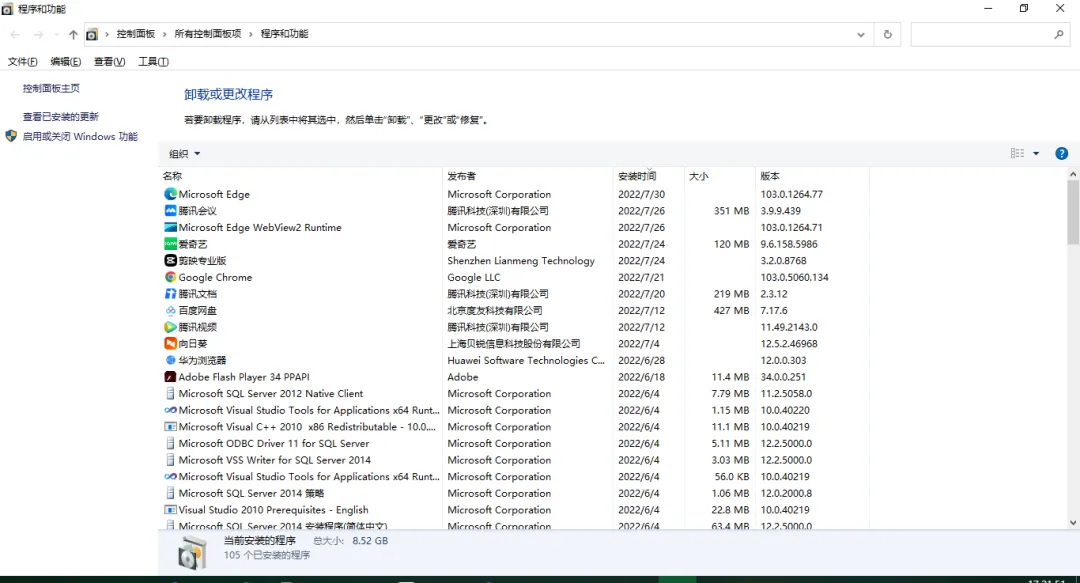The image size is (1080, 583).
Task: Click the search box at top right
Action: tap(990, 33)
